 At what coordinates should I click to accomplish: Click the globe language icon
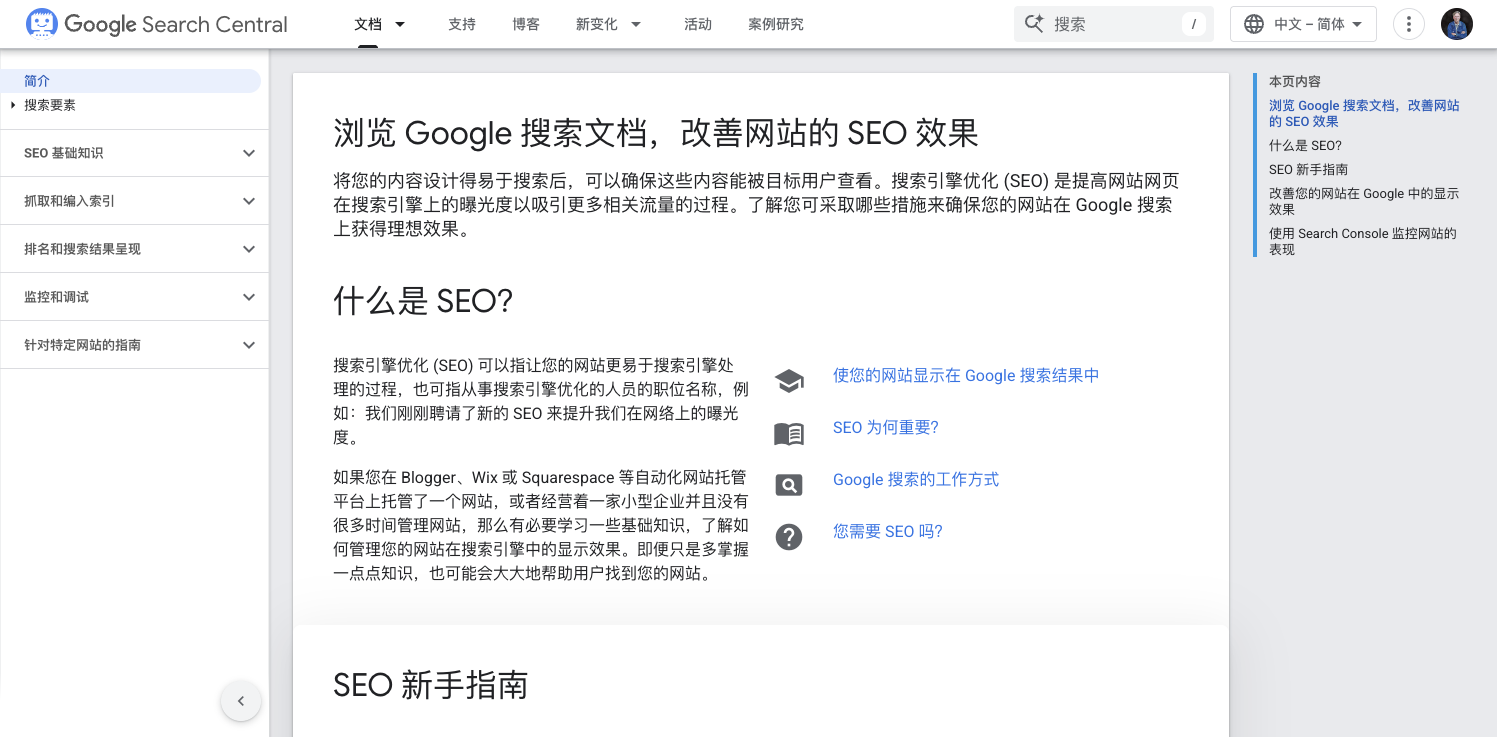pyautogui.click(x=1254, y=24)
